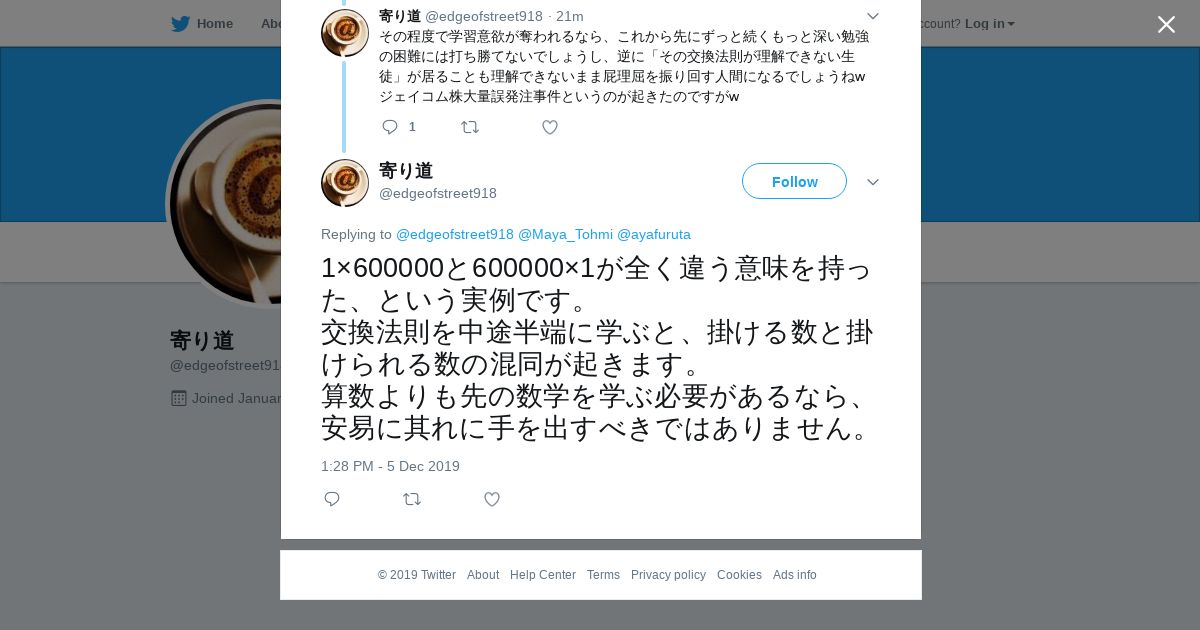Click the Twitter bird Home icon
This screenshot has width=1200, height=630.
tap(180, 23)
